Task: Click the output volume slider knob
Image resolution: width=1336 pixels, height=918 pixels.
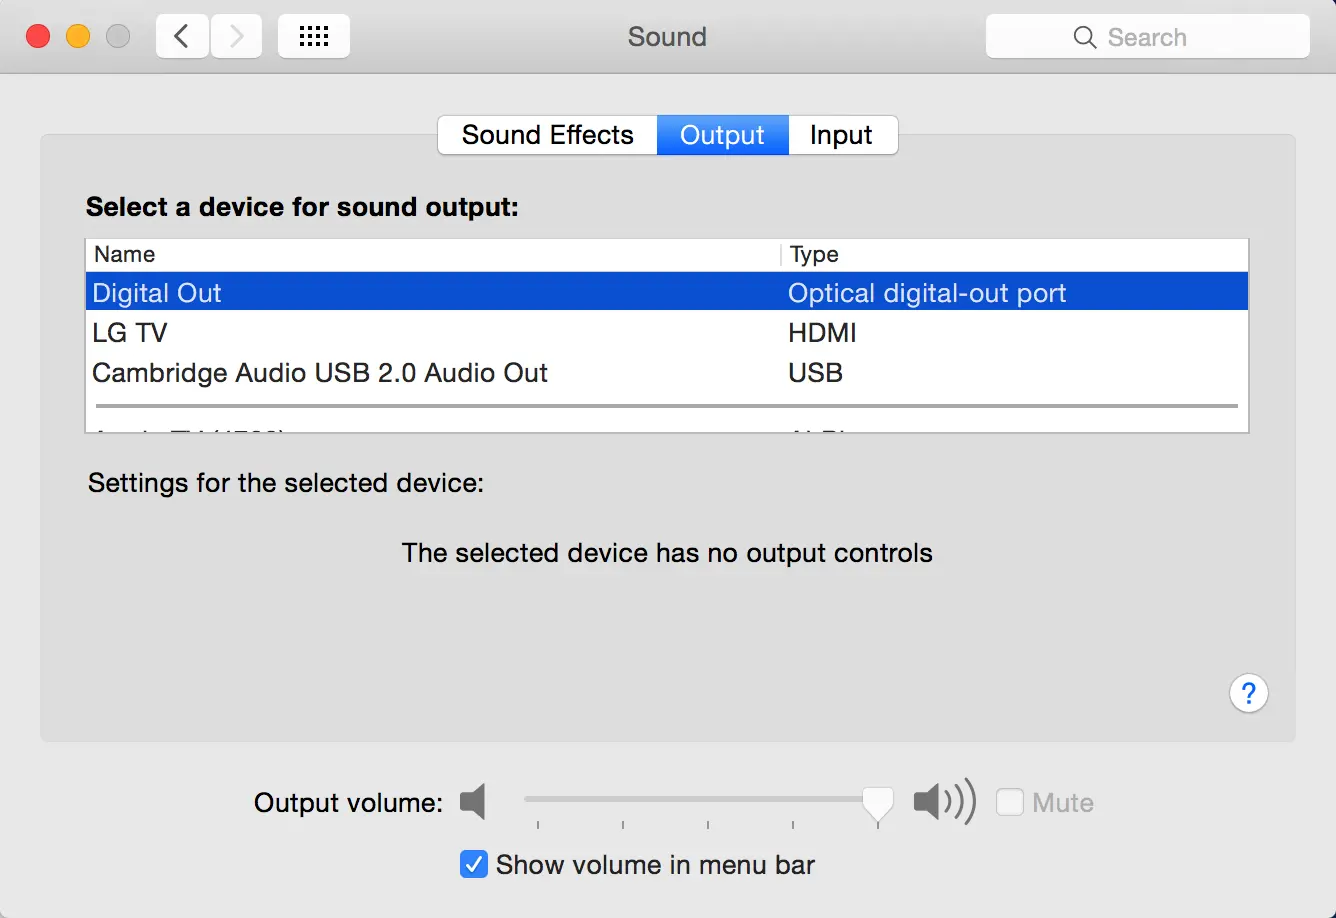Action: pyautogui.click(x=878, y=802)
